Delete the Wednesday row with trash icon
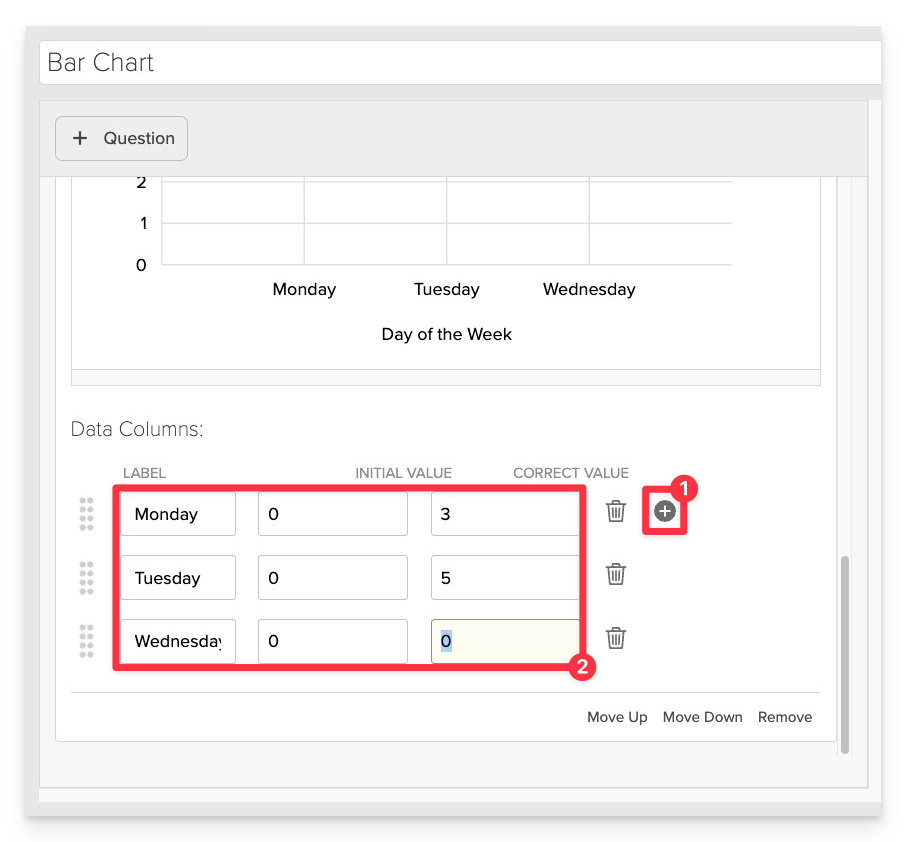Image resolution: width=907 pixels, height=842 pixels. (615, 638)
